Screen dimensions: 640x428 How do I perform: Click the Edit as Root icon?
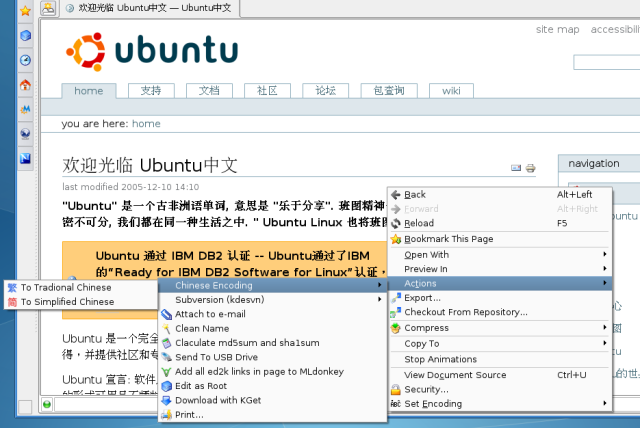click(166, 386)
